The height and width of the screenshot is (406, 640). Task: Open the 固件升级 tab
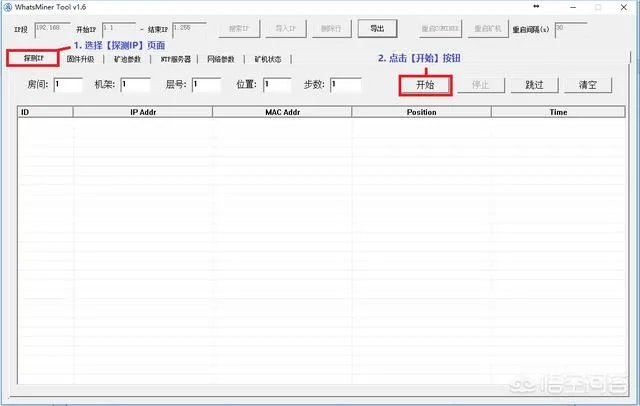tap(80, 59)
